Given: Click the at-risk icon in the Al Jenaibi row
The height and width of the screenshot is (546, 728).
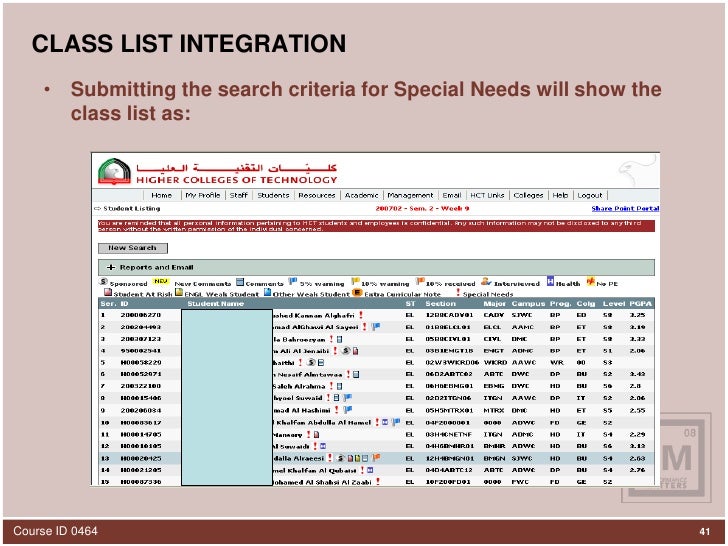Looking at the screenshot, I should coord(355,351).
